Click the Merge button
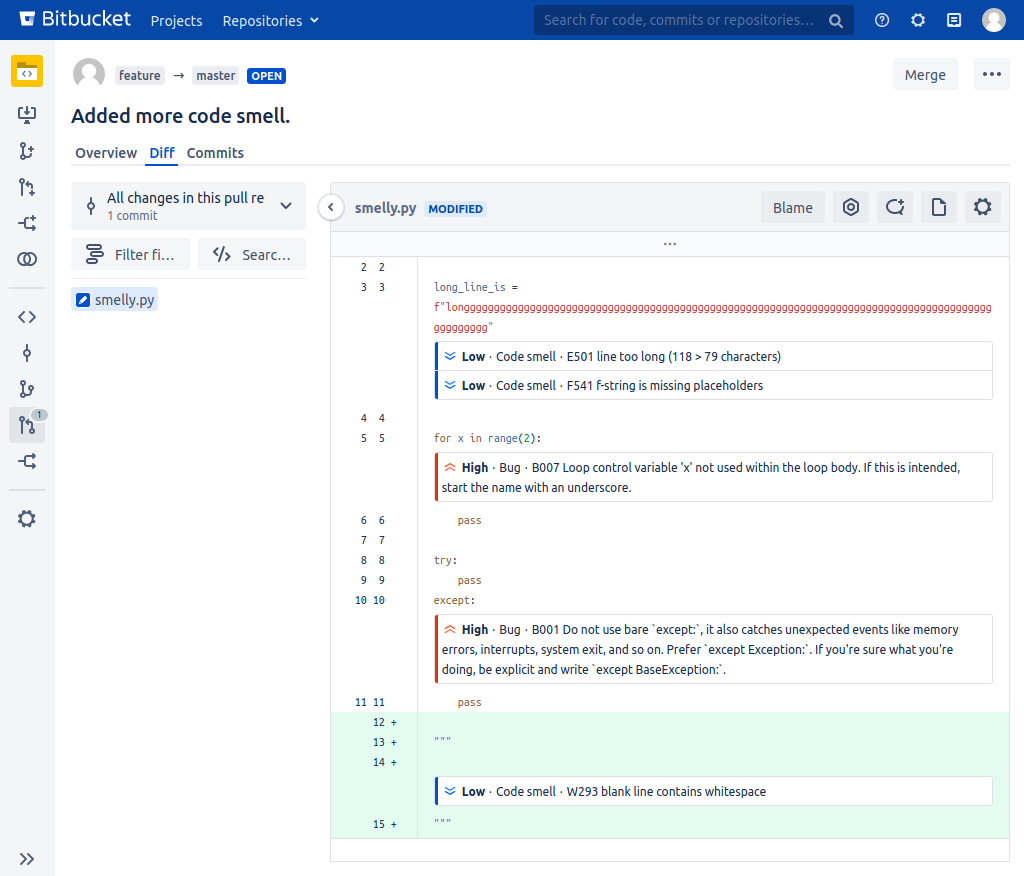Image resolution: width=1024 pixels, height=876 pixels. [924, 74]
